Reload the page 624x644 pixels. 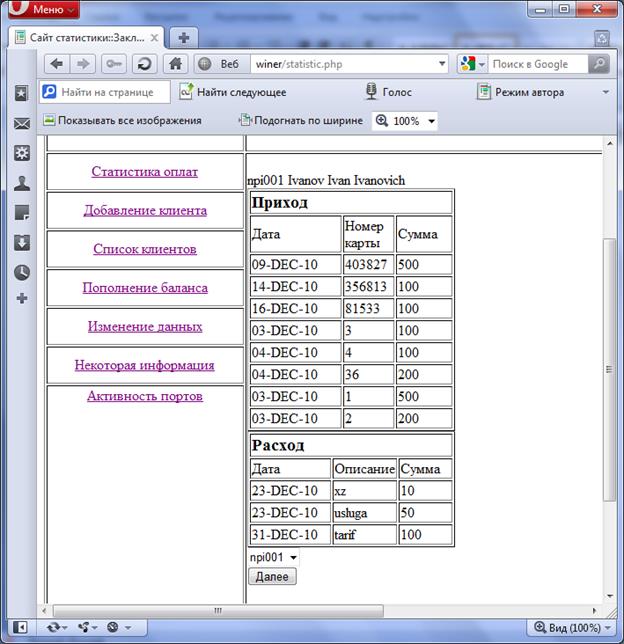pos(144,64)
